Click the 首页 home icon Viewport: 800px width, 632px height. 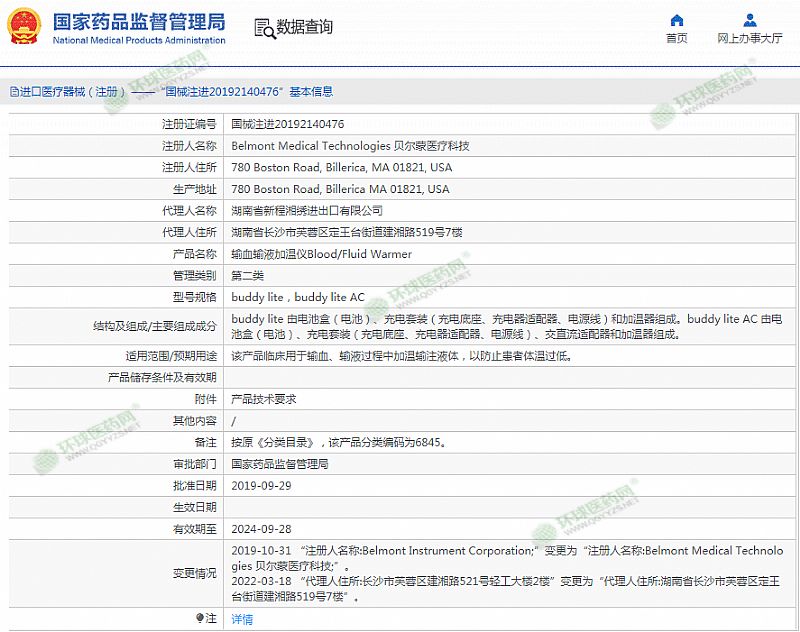point(677,20)
